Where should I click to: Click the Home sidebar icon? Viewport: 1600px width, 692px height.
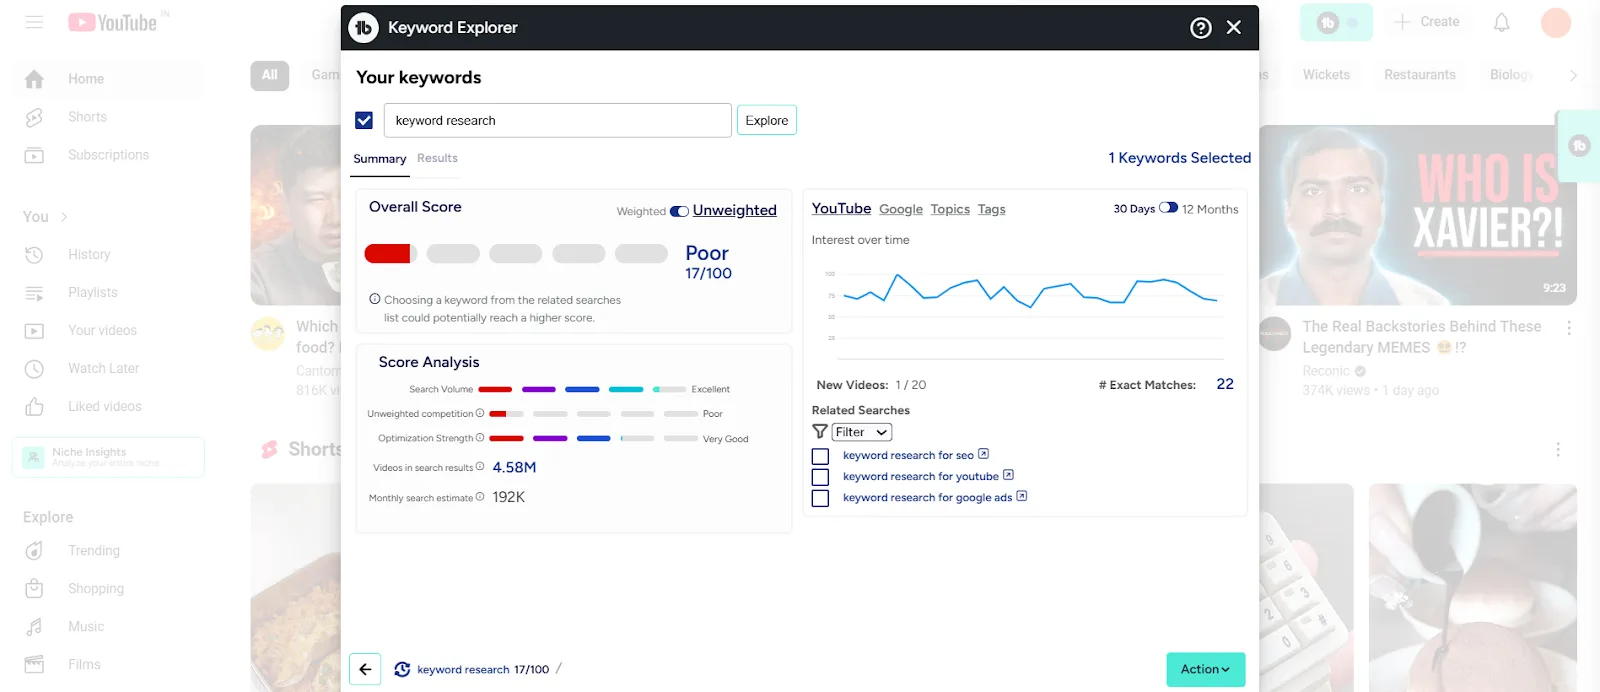[x=34, y=79]
